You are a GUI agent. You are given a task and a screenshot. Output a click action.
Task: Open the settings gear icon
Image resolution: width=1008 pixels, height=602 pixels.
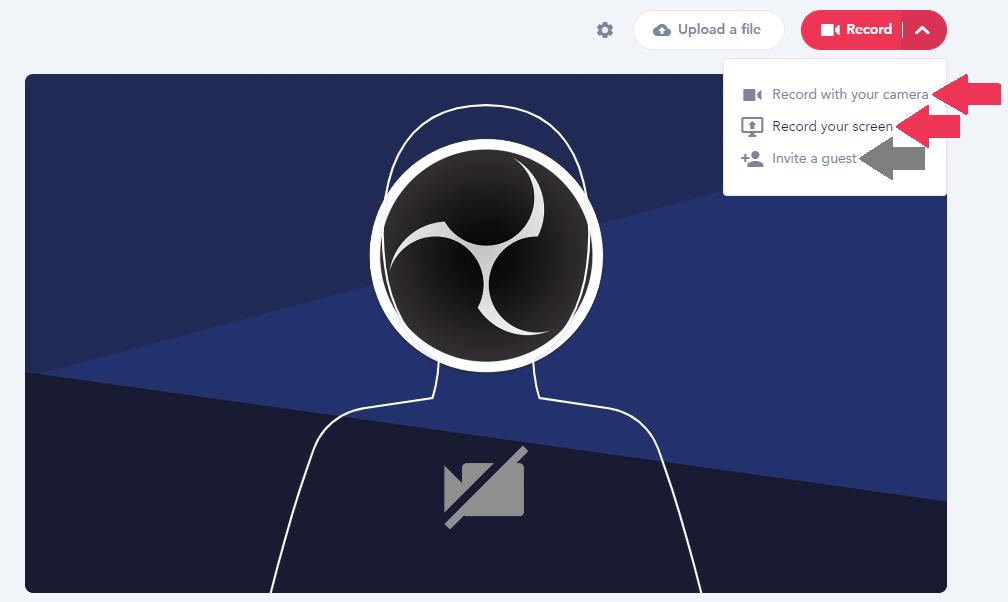tap(604, 30)
